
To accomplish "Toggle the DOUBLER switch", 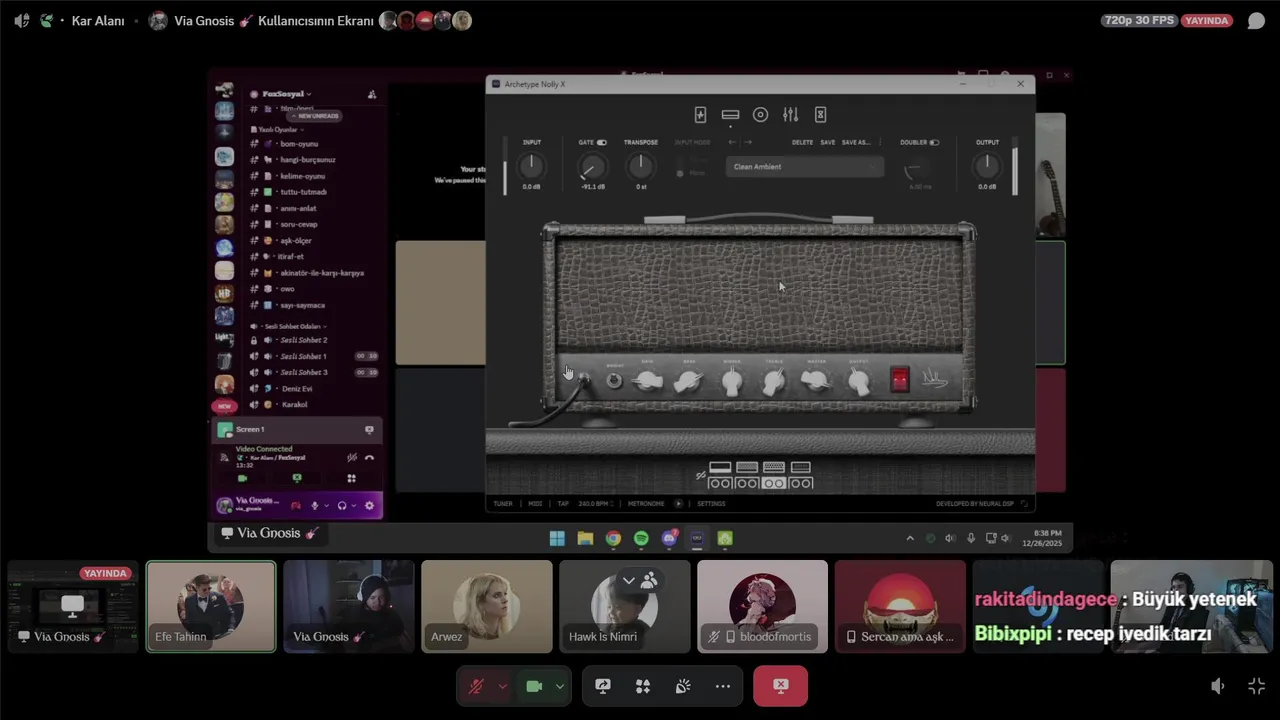I will tap(934, 143).
